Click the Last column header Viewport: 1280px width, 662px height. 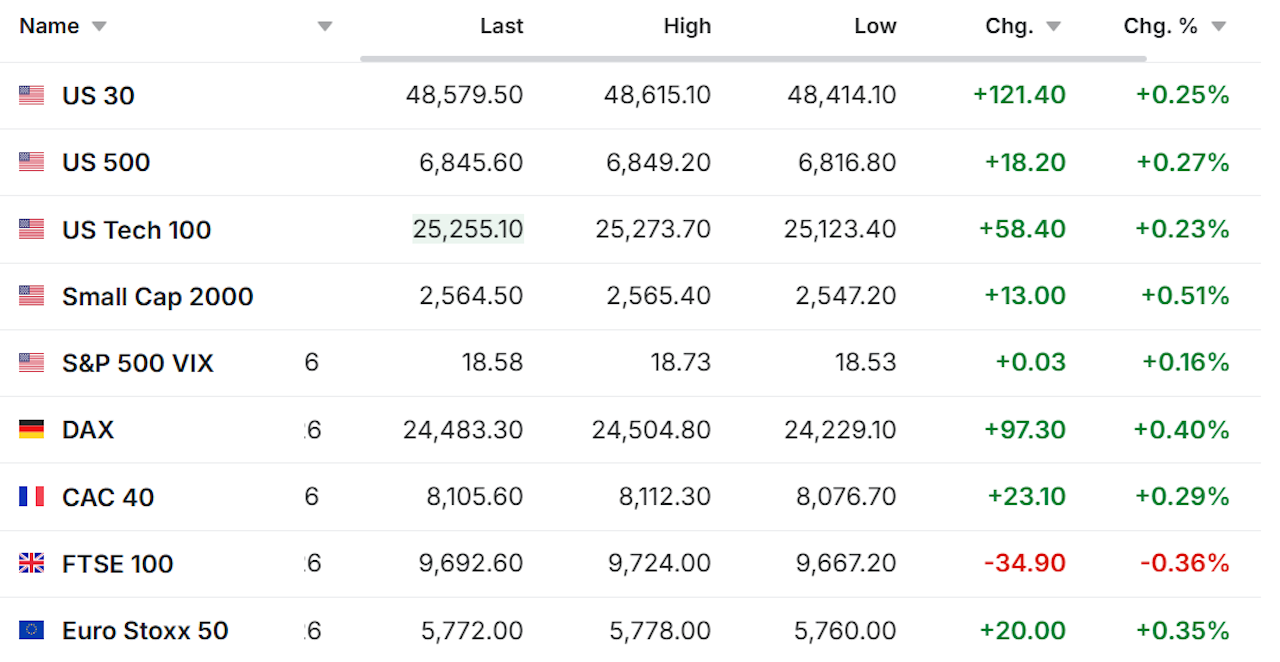501,27
